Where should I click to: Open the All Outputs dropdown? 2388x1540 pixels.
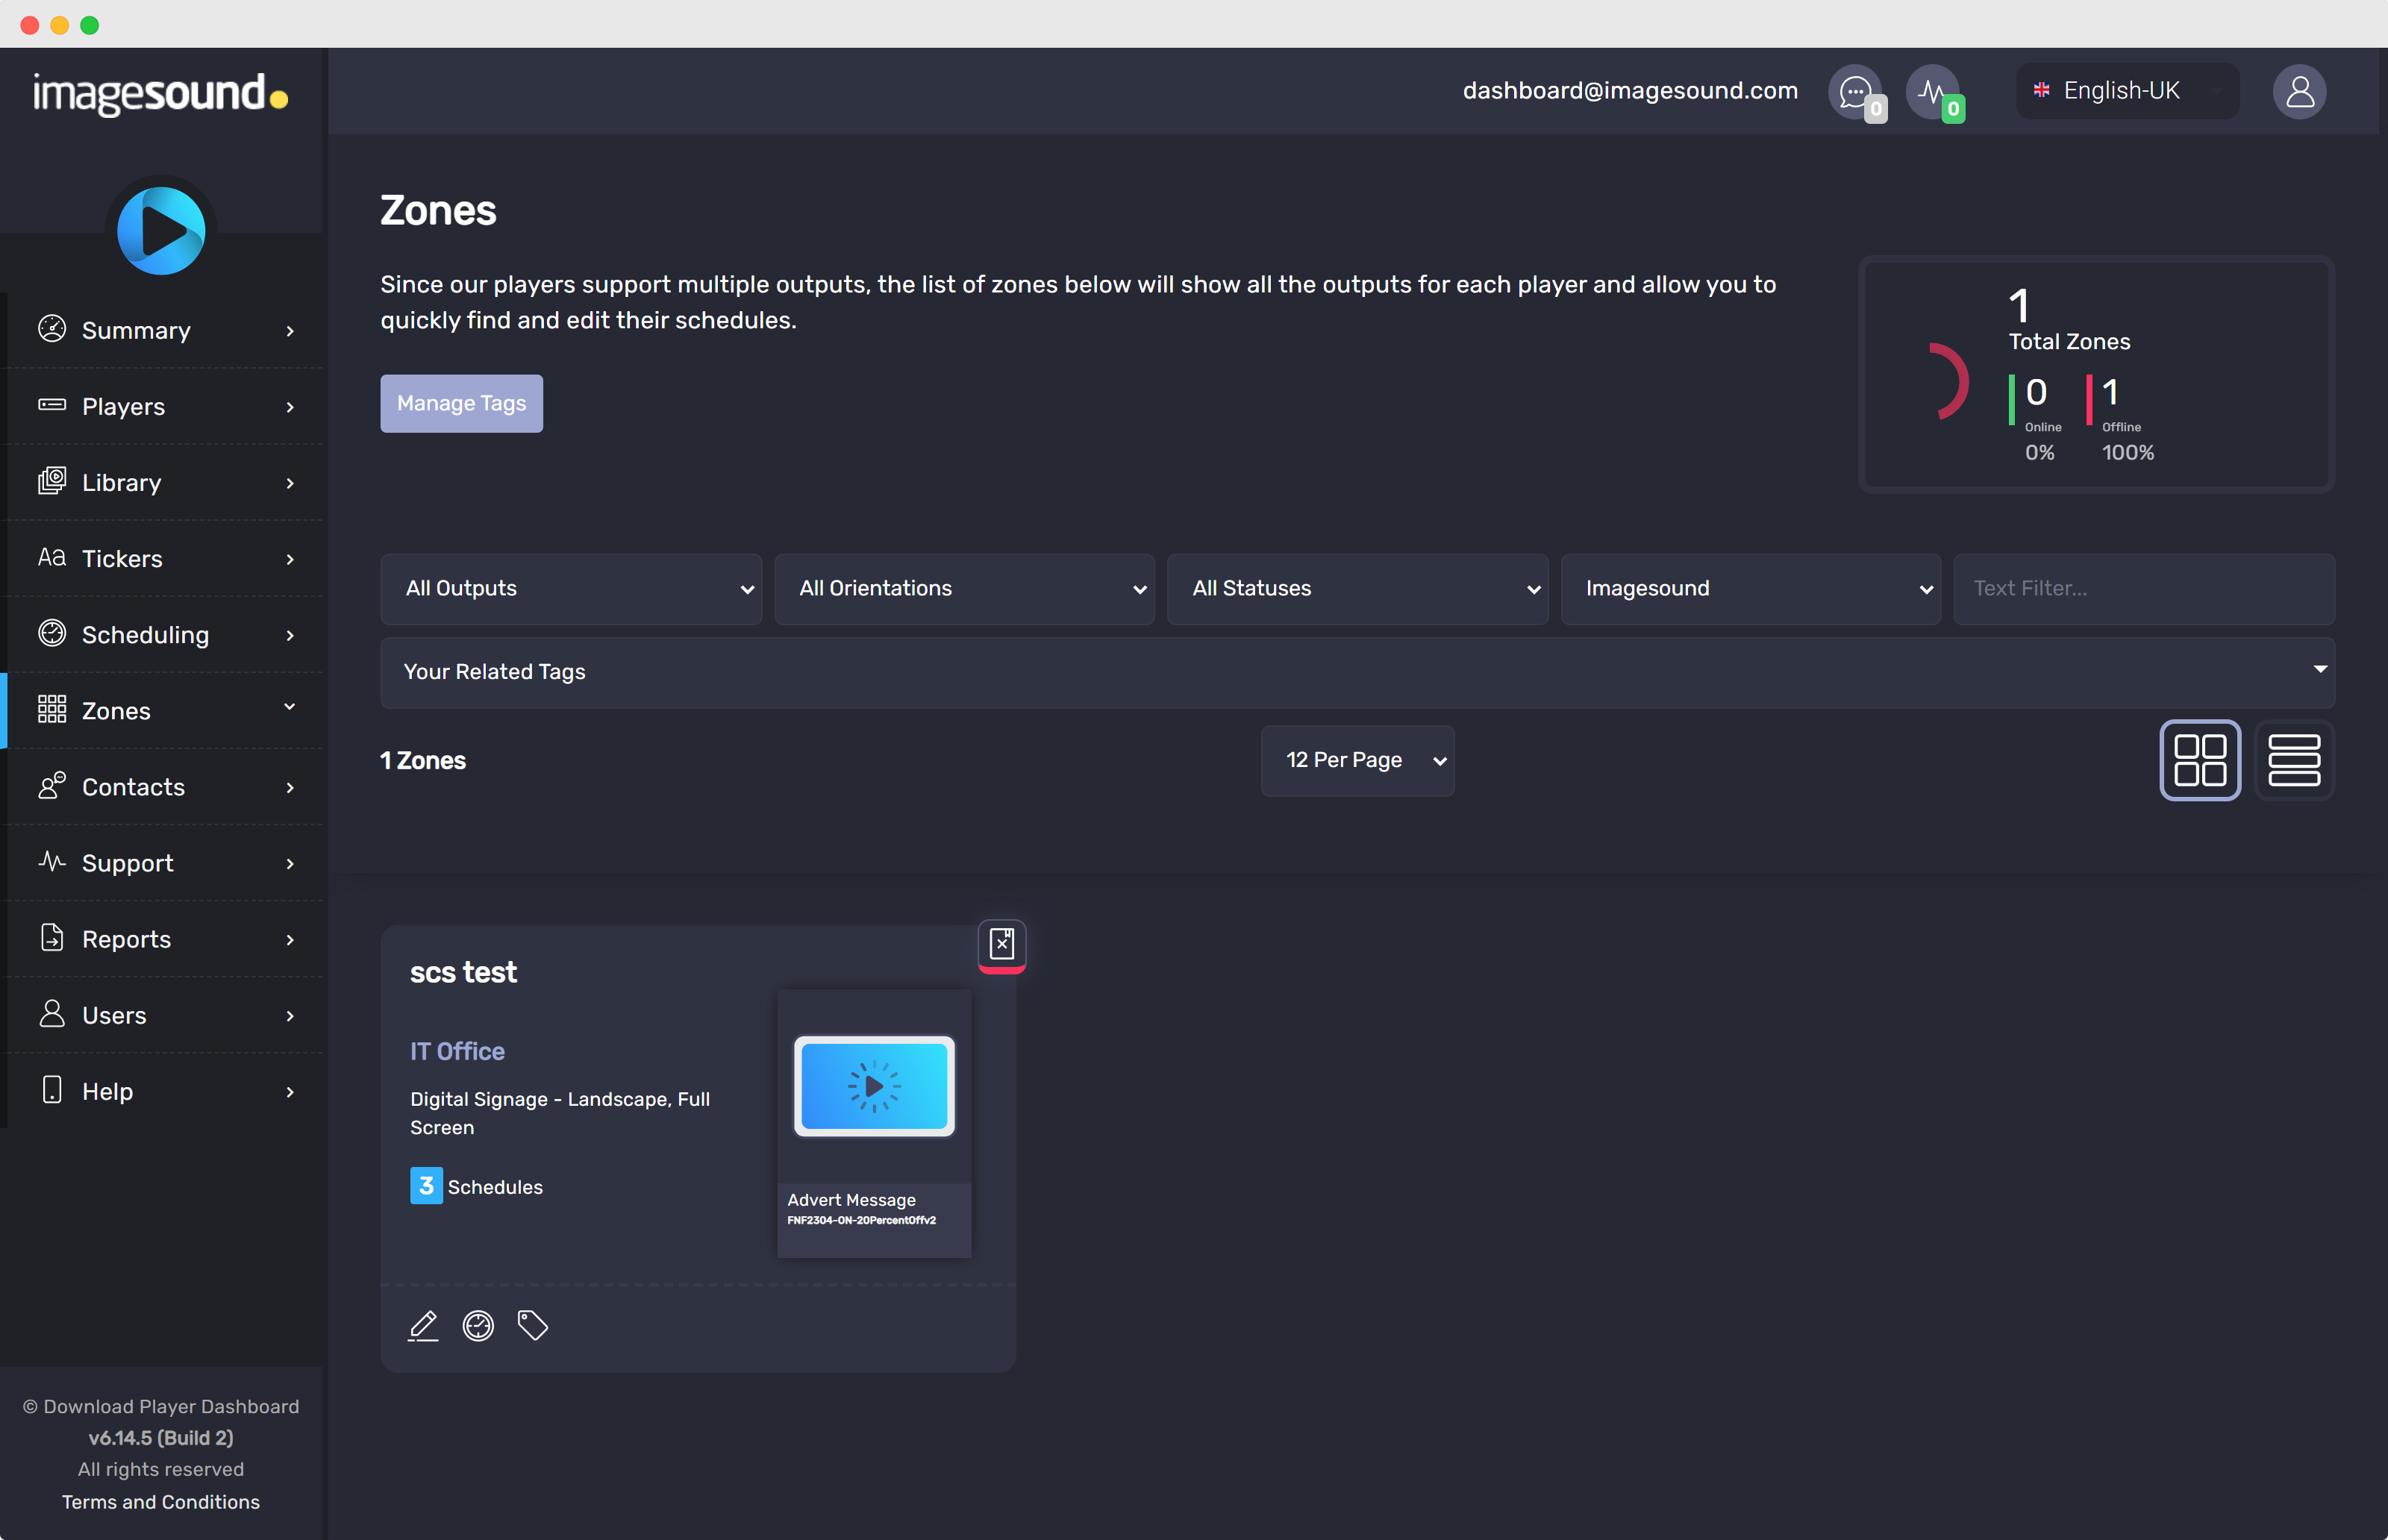pos(571,589)
